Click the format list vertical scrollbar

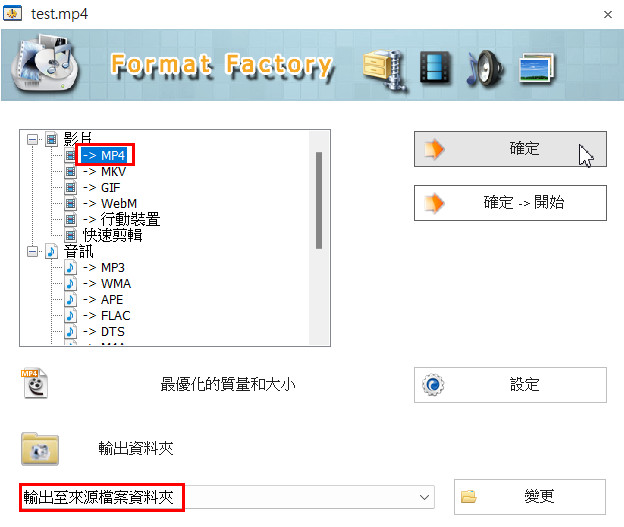pyautogui.click(x=319, y=238)
